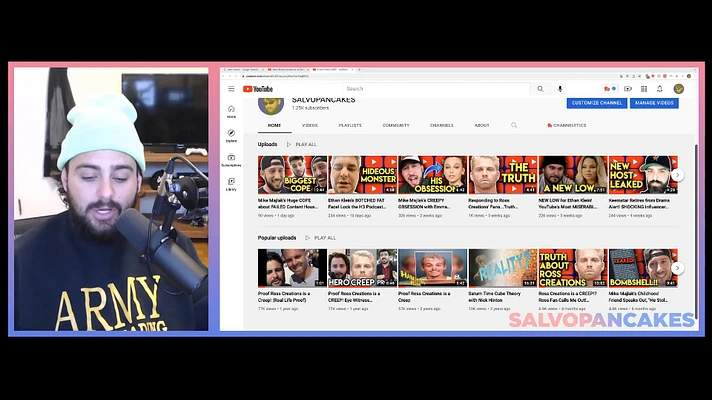This screenshot has height=400, width=712.
Task: Switch to the ABOUT tab
Action: 482,125
